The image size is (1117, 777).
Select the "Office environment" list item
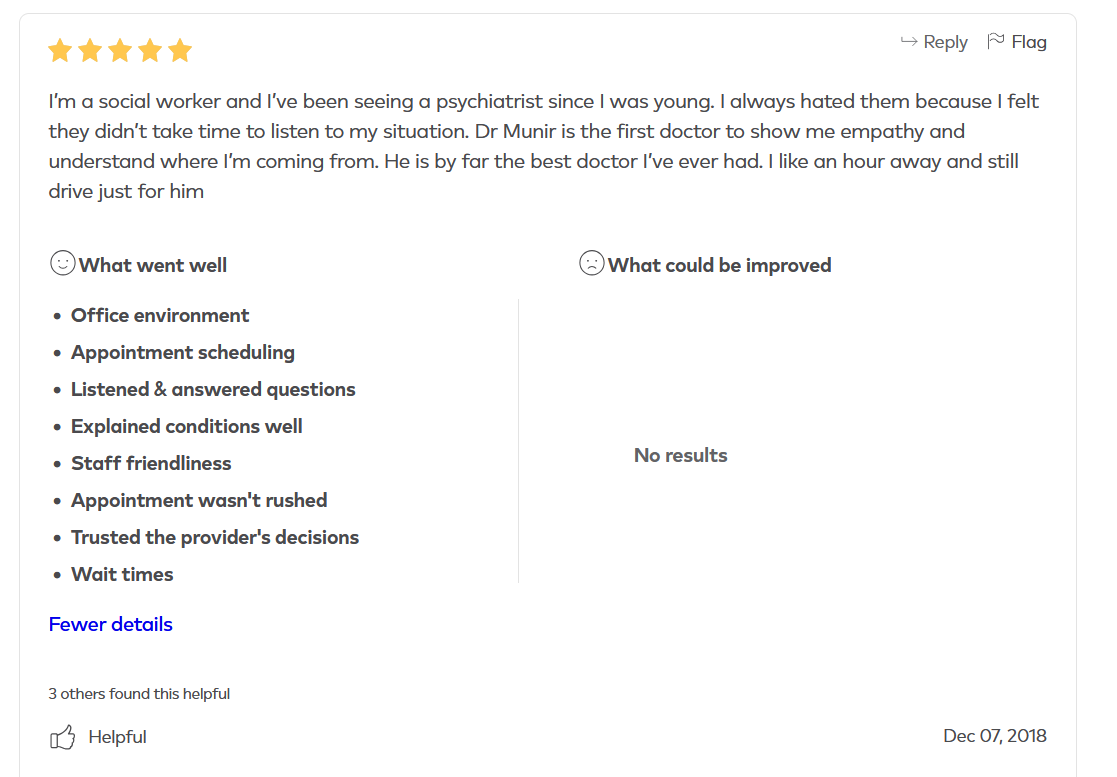[x=160, y=315]
